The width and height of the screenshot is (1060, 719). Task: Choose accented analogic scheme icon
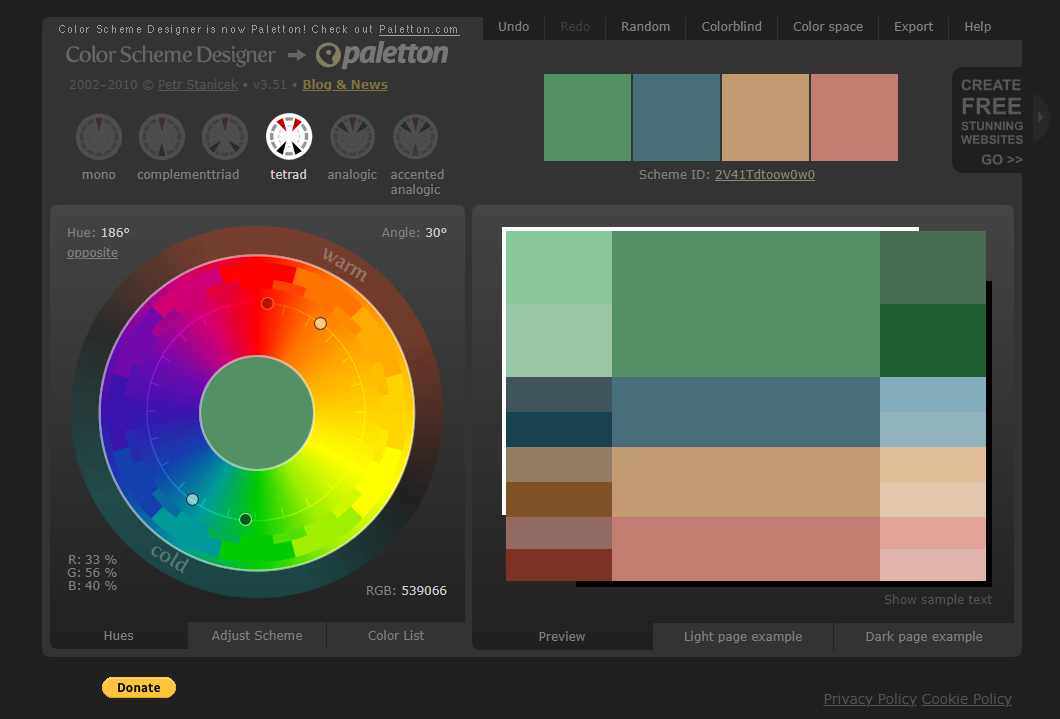416,137
